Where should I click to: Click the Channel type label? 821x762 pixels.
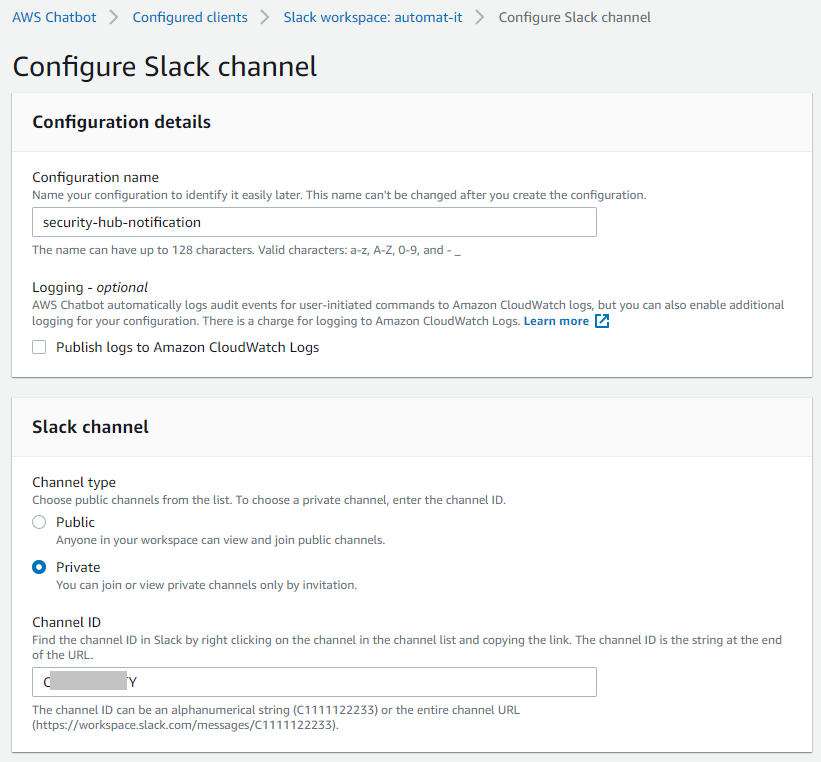pos(74,482)
